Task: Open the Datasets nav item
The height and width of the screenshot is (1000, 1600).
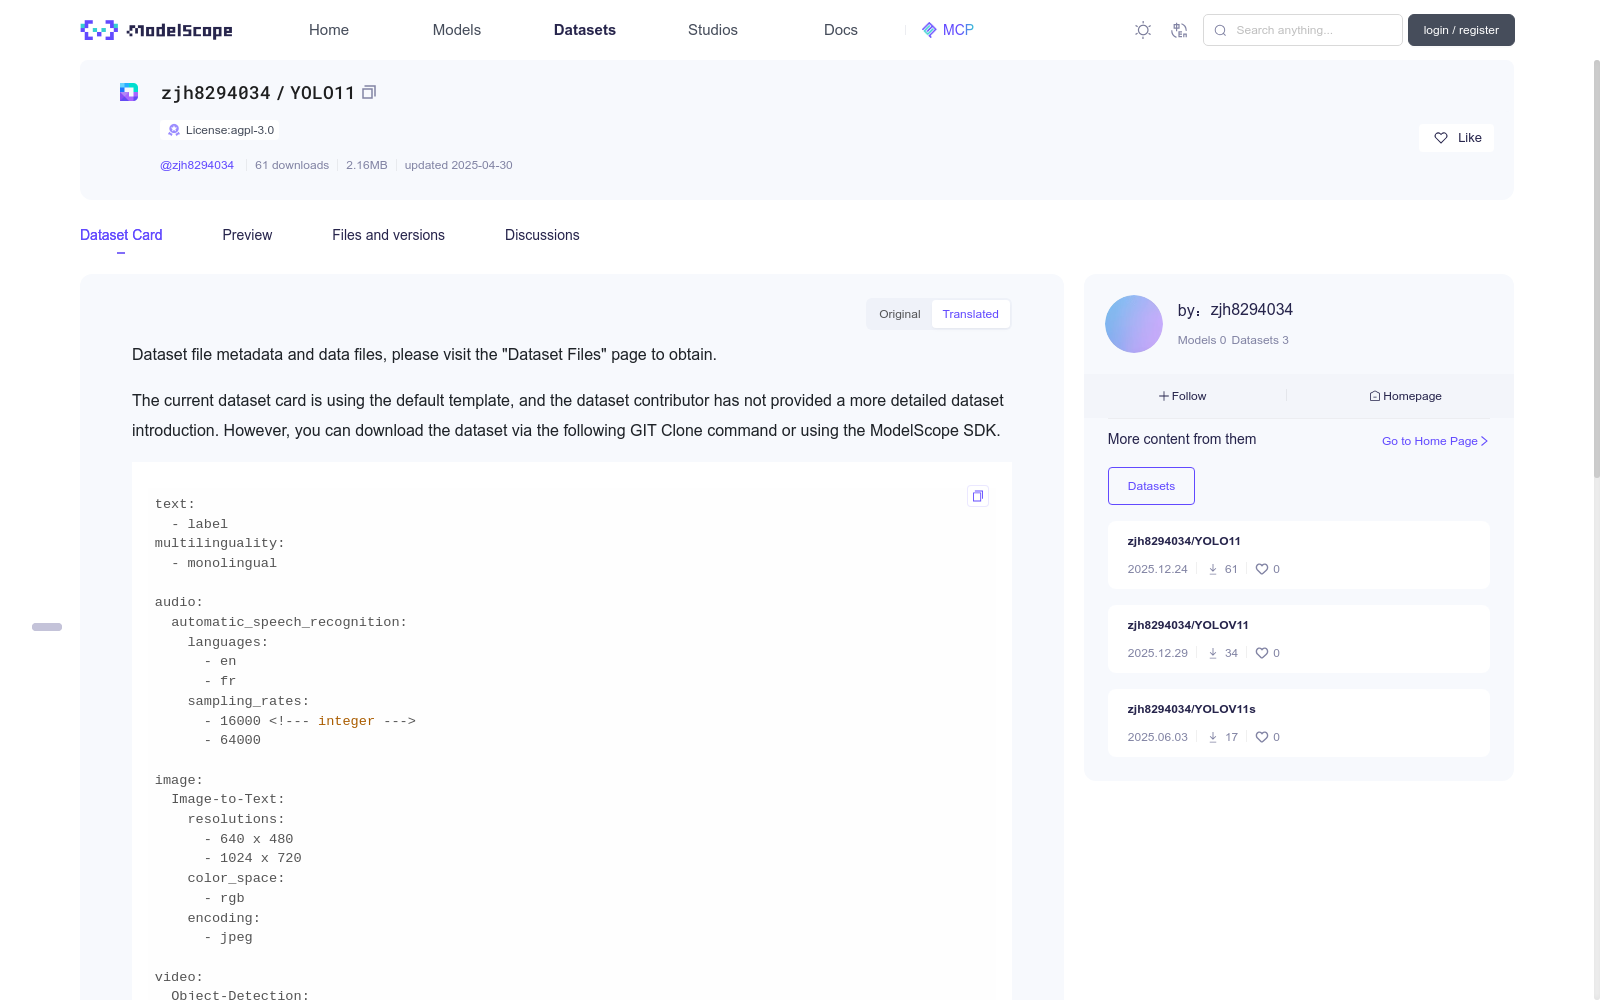Action: point(585,30)
